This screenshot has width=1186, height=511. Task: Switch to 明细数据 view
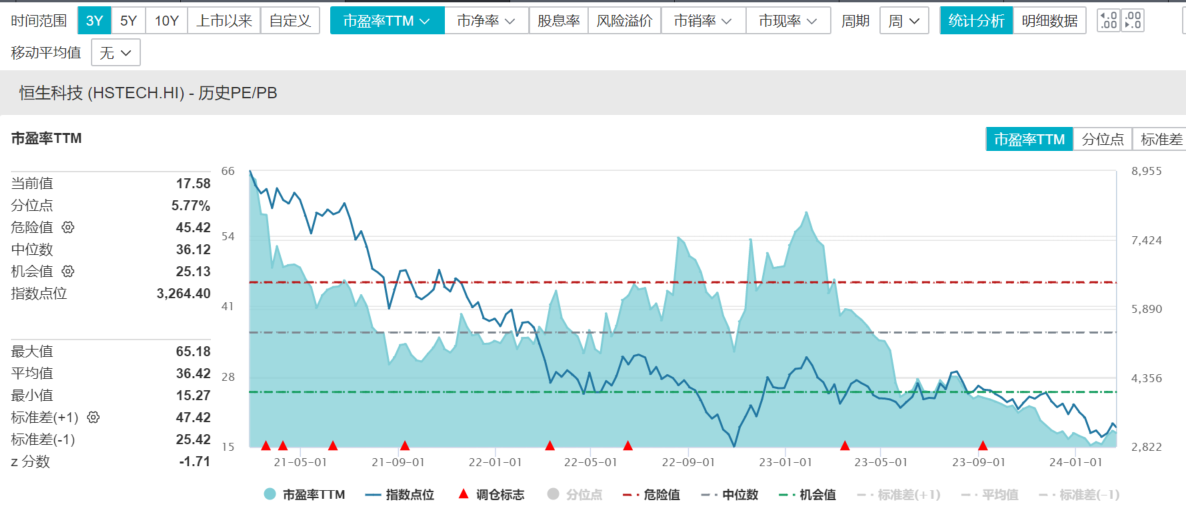click(x=1049, y=20)
